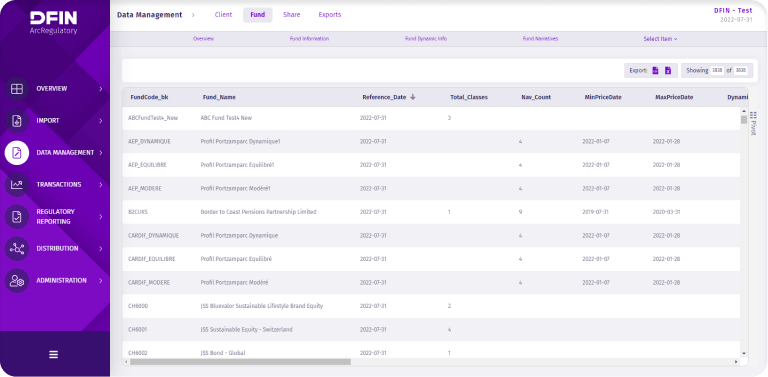Click the Reference_Date sort arrow
Image resolution: width=768 pixels, height=377 pixels.
(x=413, y=97)
